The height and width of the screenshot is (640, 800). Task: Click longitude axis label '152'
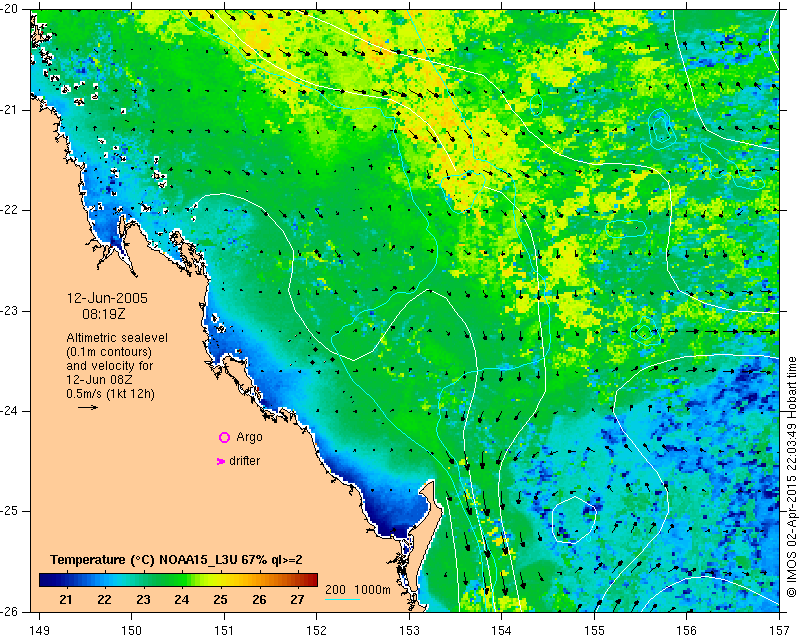pyautogui.click(x=317, y=631)
